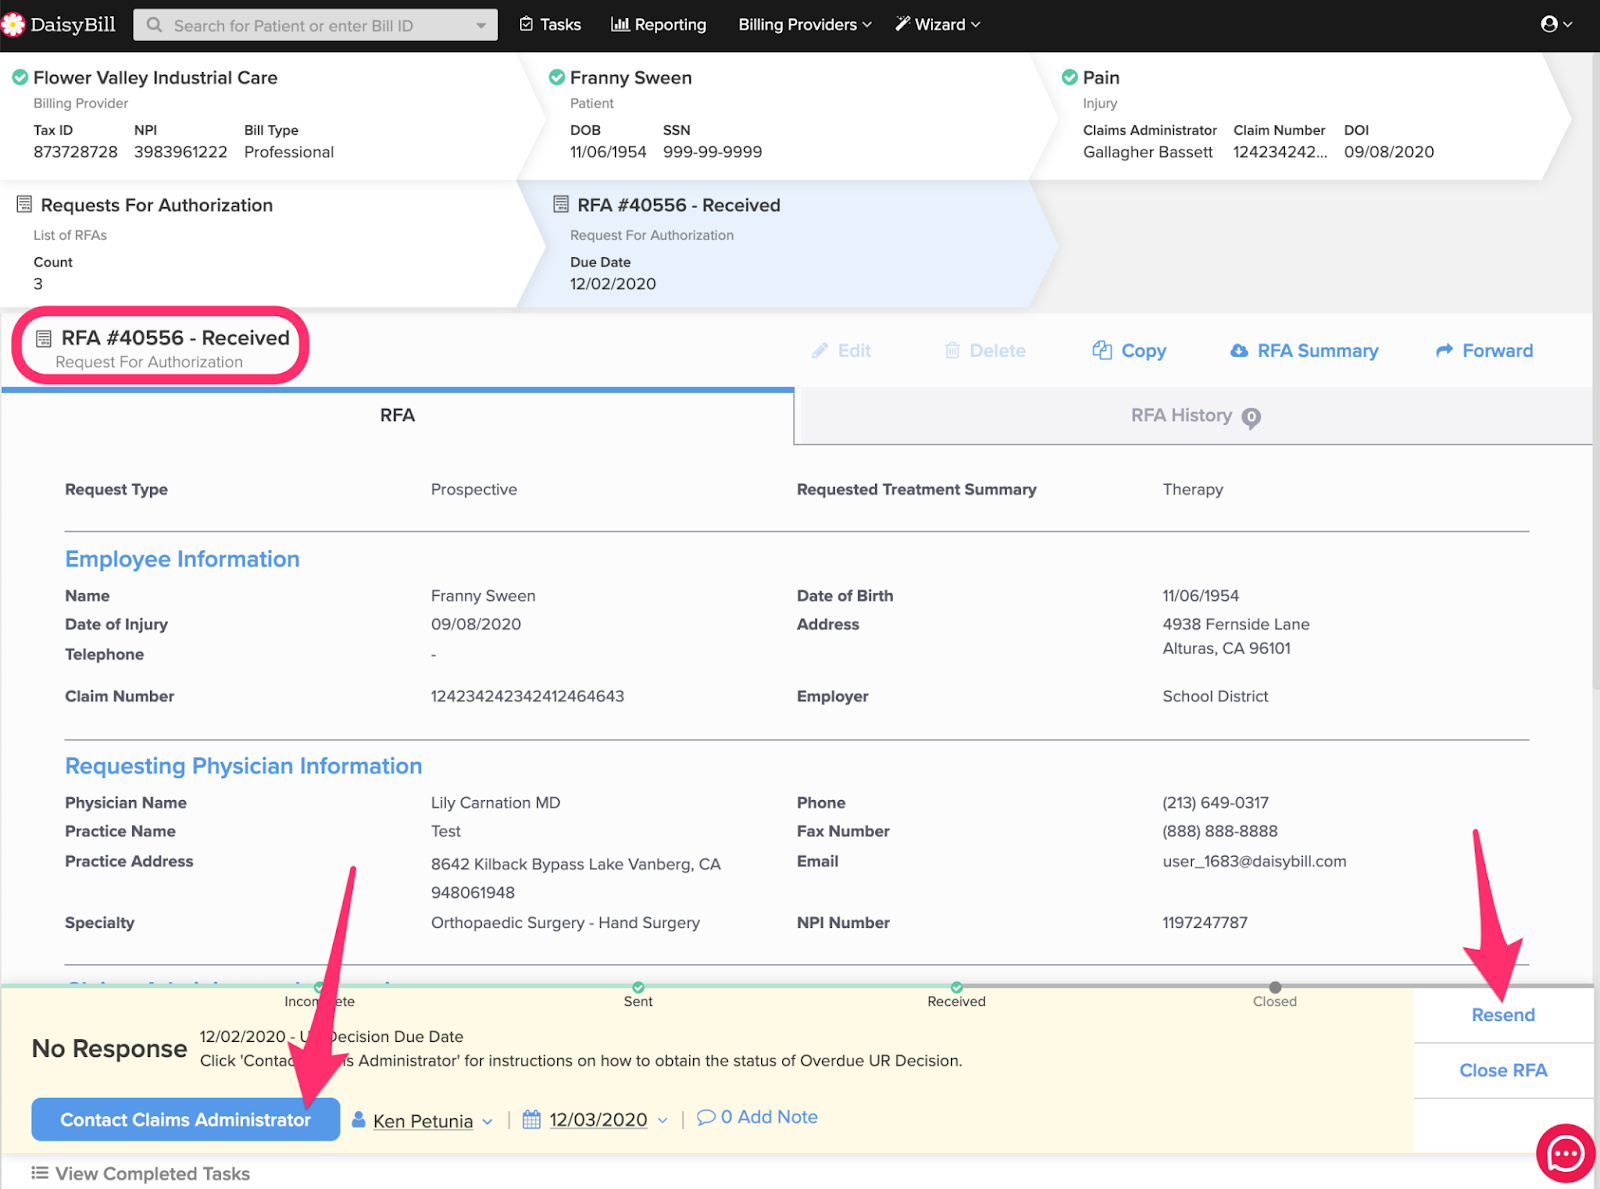The image size is (1600, 1189).
Task: Expand the Ken Petunia assignee dropdown
Action: pyautogui.click(x=487, y=1122)
